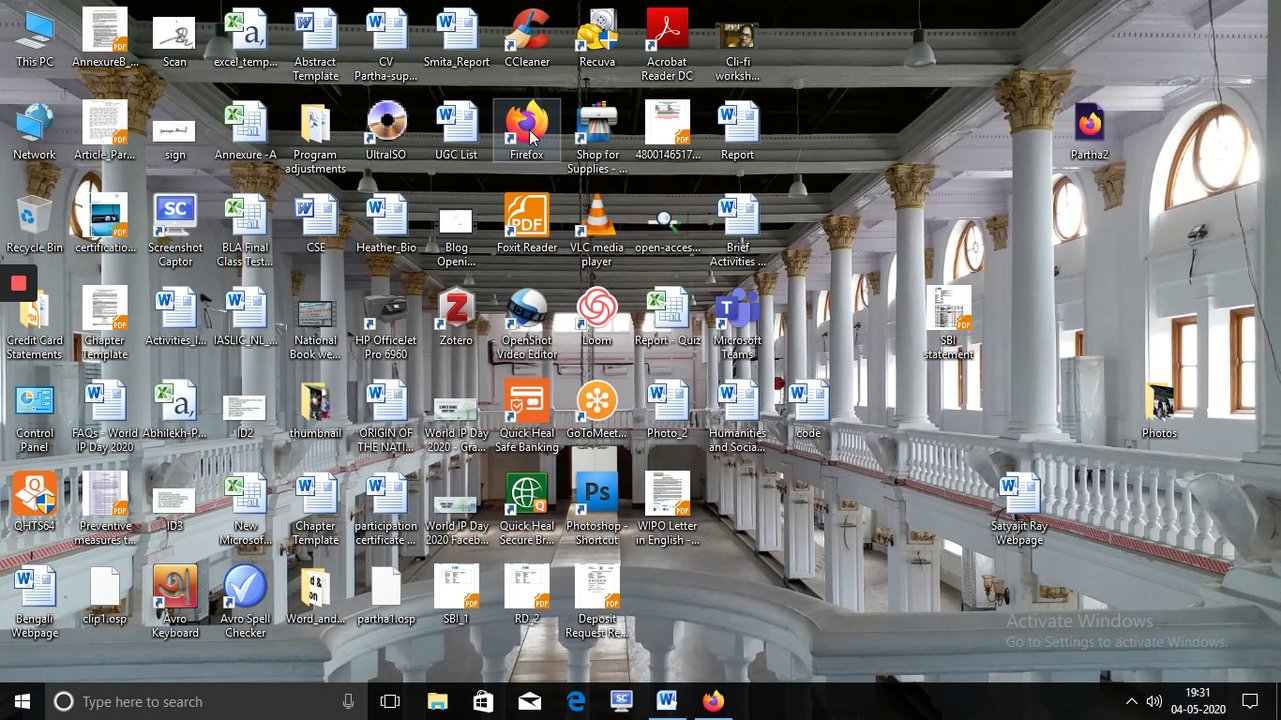Open Microsoft Store from the taskbar
The width and height of the screenshot is (1281, 720).
tap(483, 702)
